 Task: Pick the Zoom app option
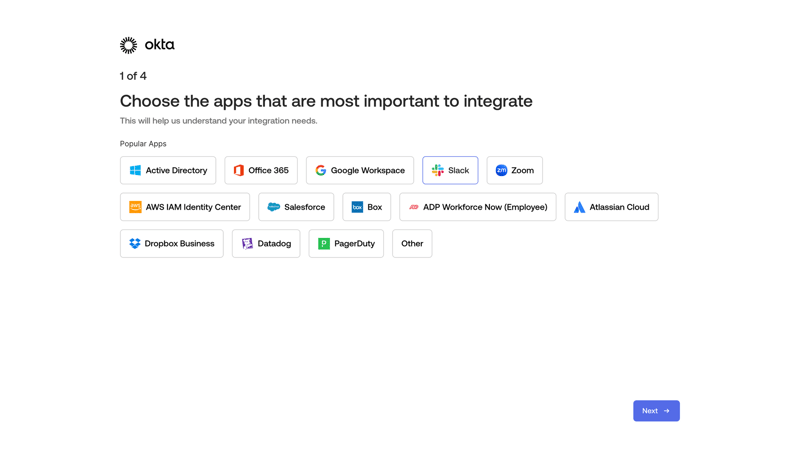pyautogui.click(x=514, y=170)
